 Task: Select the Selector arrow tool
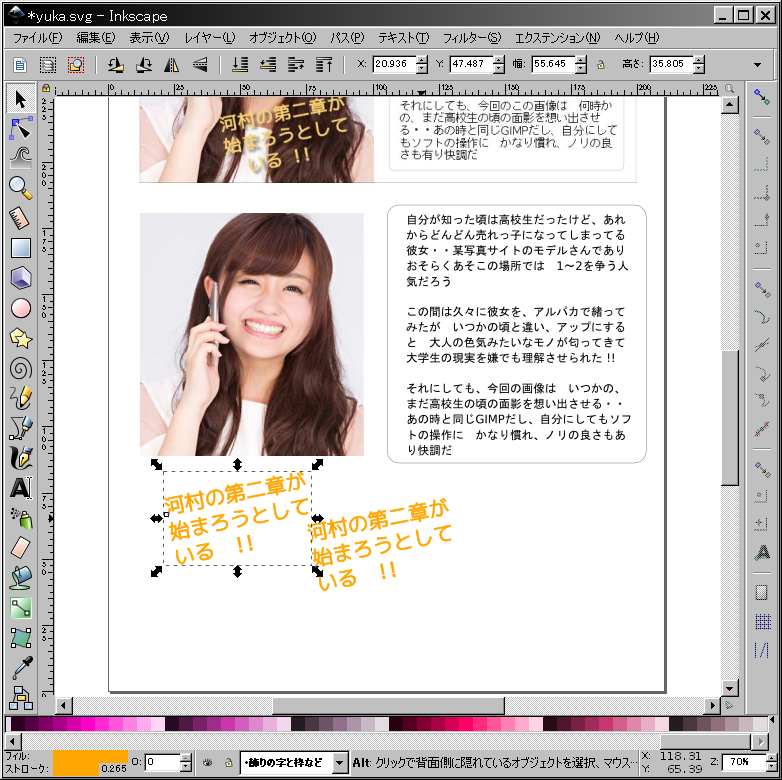point(20,99)
